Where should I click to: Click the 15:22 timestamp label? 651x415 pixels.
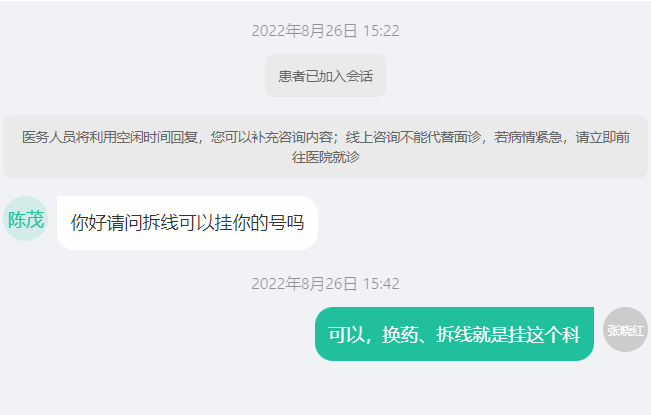381,31
